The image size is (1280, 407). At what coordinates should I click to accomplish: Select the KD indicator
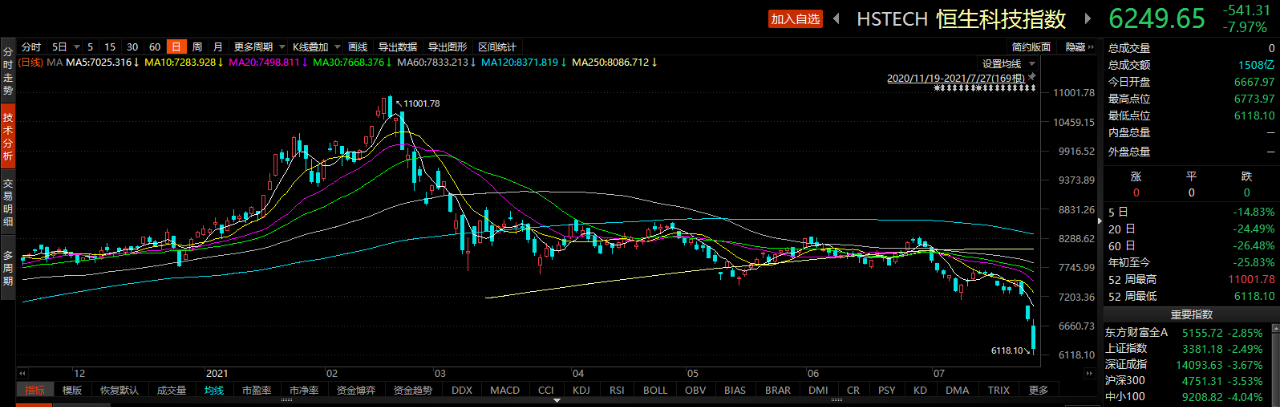pos(920,390)
